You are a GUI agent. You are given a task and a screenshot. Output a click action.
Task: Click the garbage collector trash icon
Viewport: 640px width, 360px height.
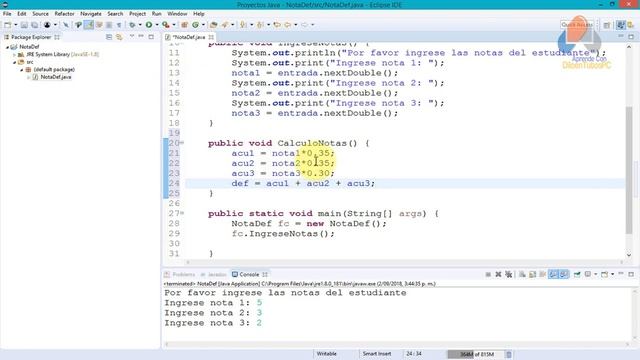pyautogui.click(x=509, y=354)
